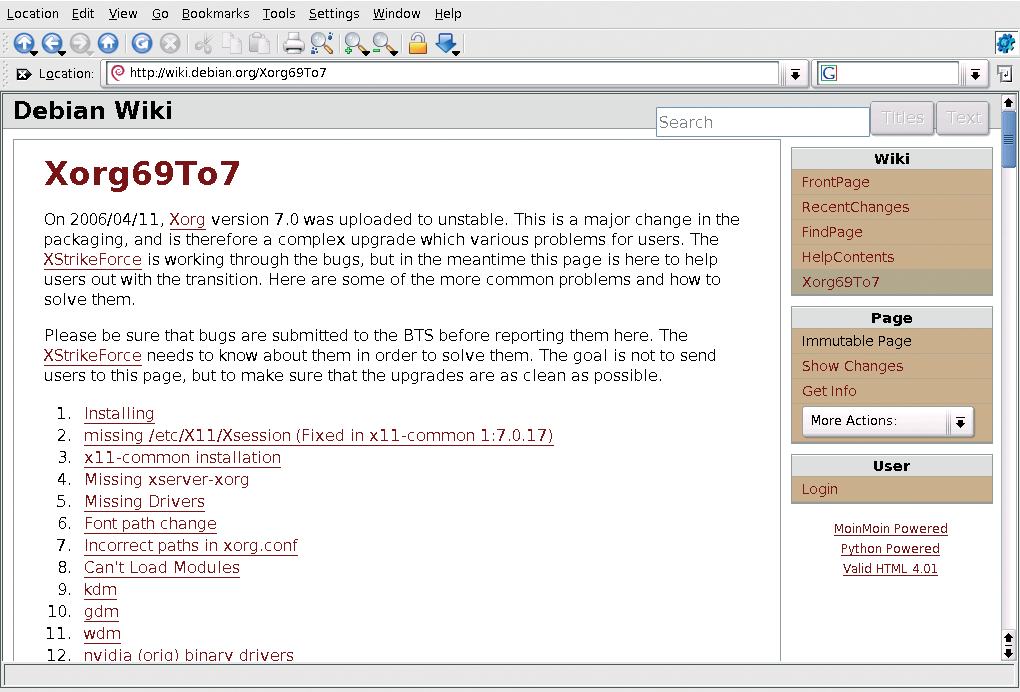Reload the page with the refresh icon
The image size is (1020, 692).
click(x=142, y=44)
